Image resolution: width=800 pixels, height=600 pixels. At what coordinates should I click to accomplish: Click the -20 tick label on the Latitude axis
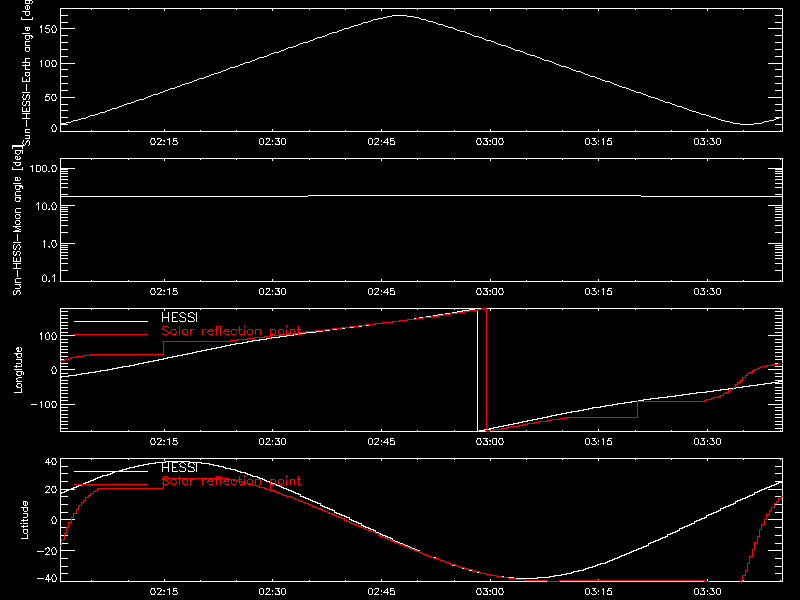coord(47,551)
